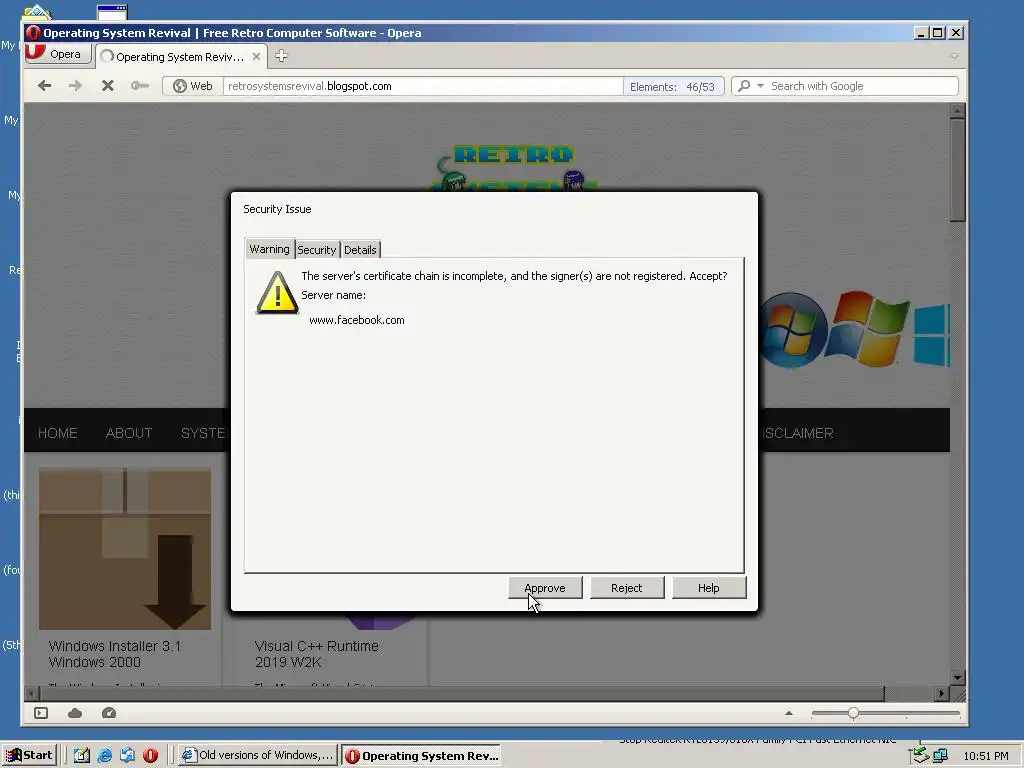Click the Elements 46/53 loading indicator
1024x768 pixels.
pyautogui.click(x=673, y=86)
